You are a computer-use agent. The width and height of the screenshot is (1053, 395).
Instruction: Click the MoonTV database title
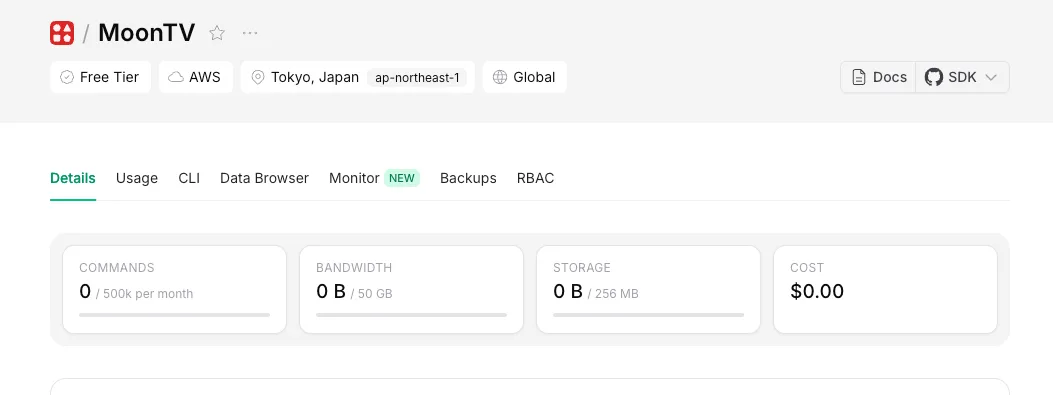pyautogui.click(x=146, y=33)
